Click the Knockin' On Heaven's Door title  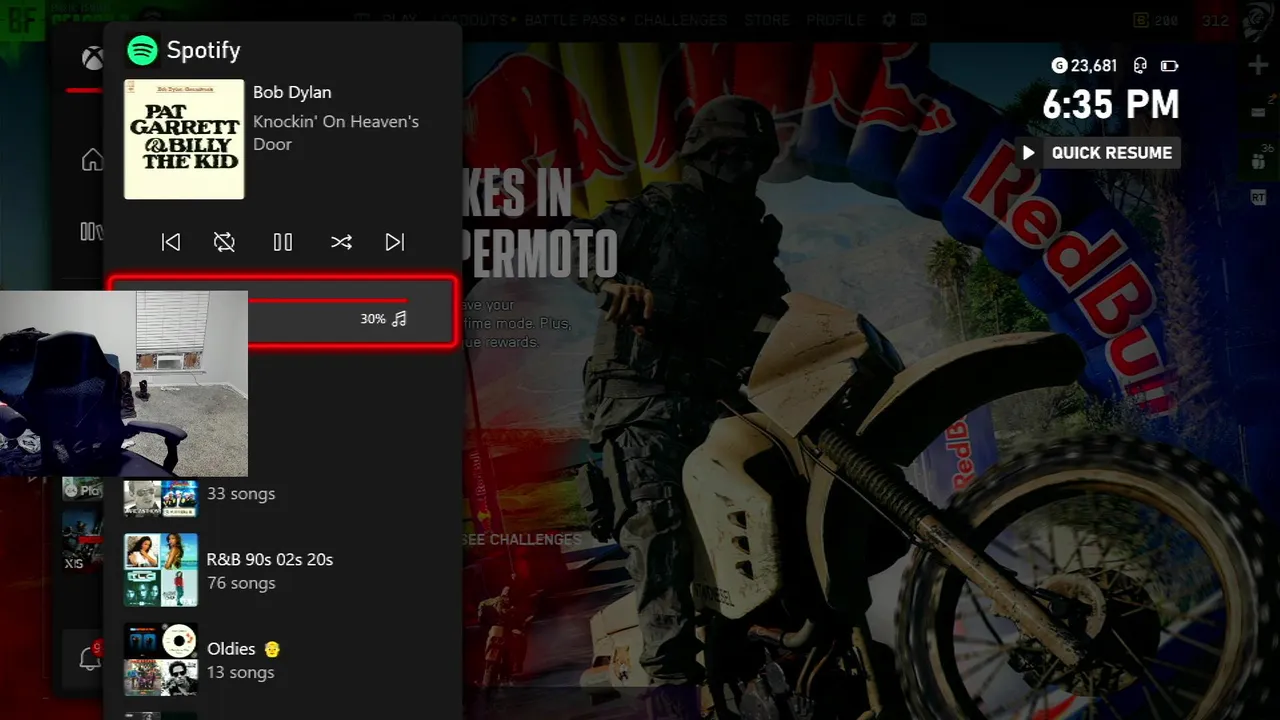(x=336, y=133)
